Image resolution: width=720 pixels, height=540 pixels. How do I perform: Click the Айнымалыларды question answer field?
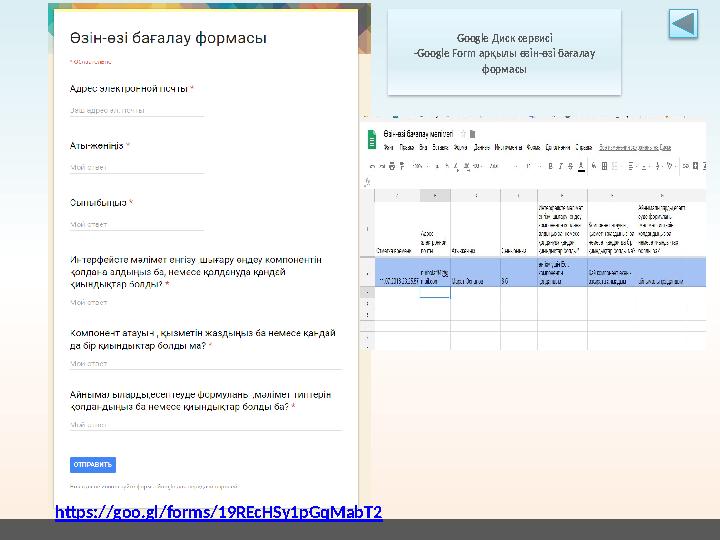click(206, 425)
